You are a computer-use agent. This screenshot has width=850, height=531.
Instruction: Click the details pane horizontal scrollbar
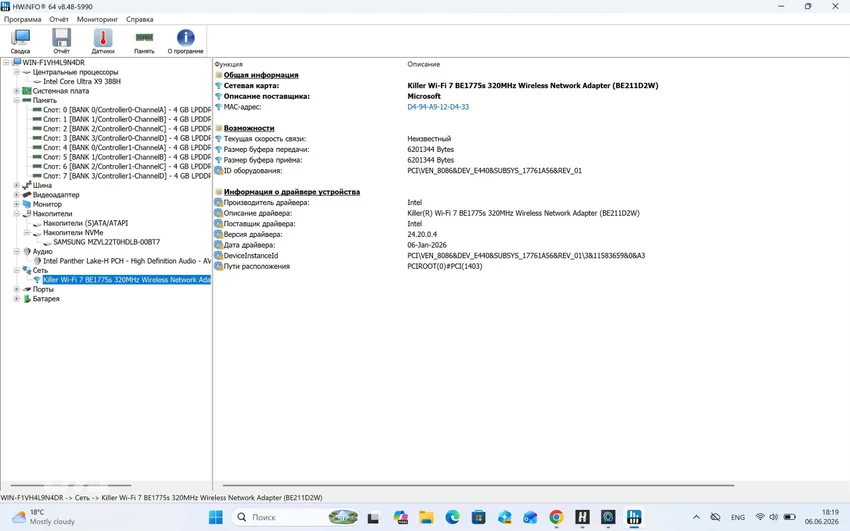(478, 485)
